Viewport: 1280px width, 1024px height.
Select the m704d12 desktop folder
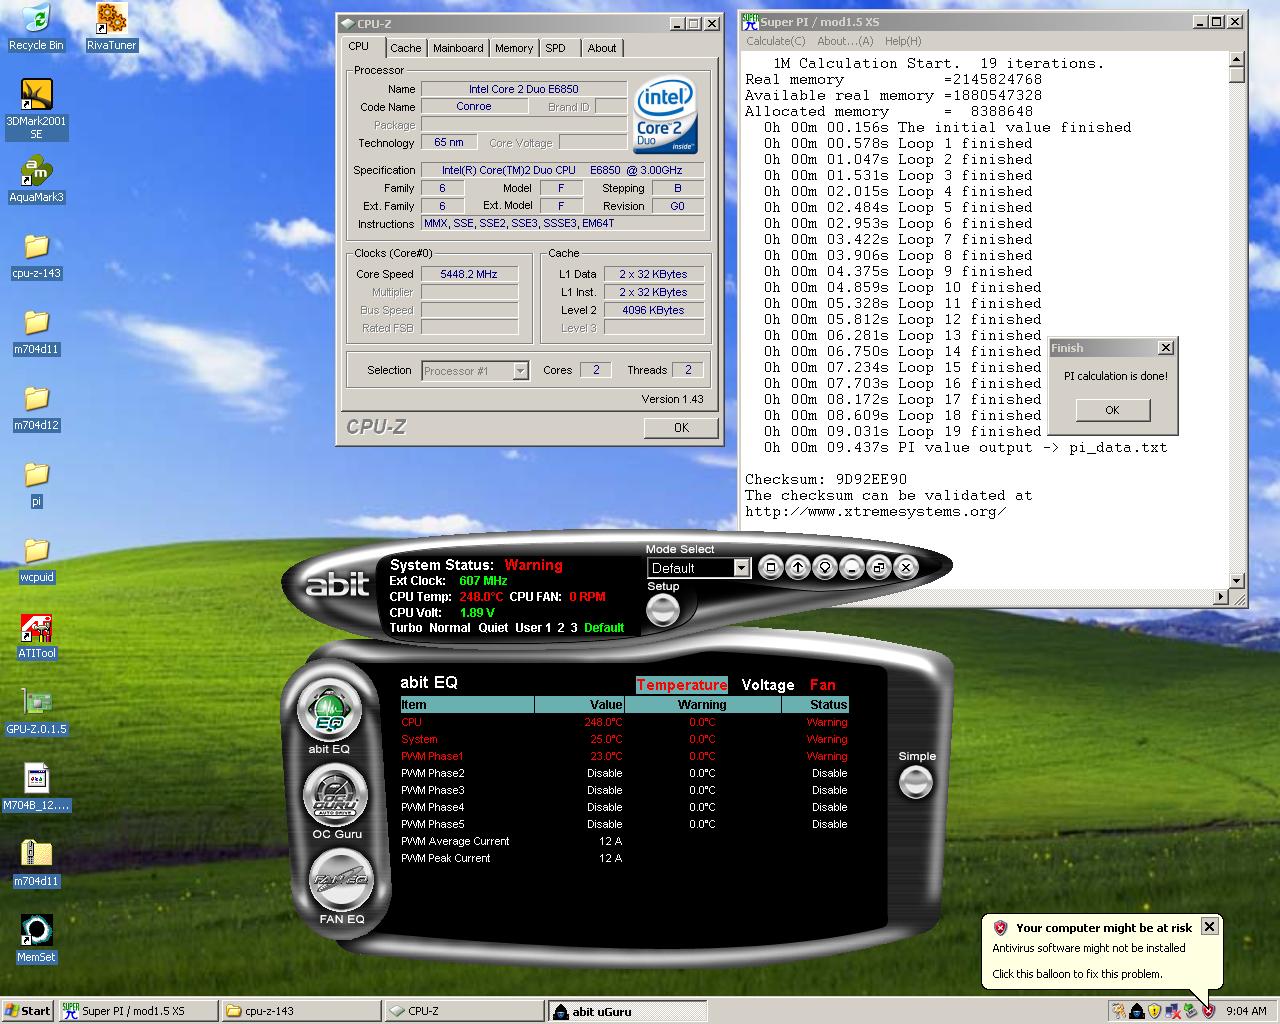(36, 408)
